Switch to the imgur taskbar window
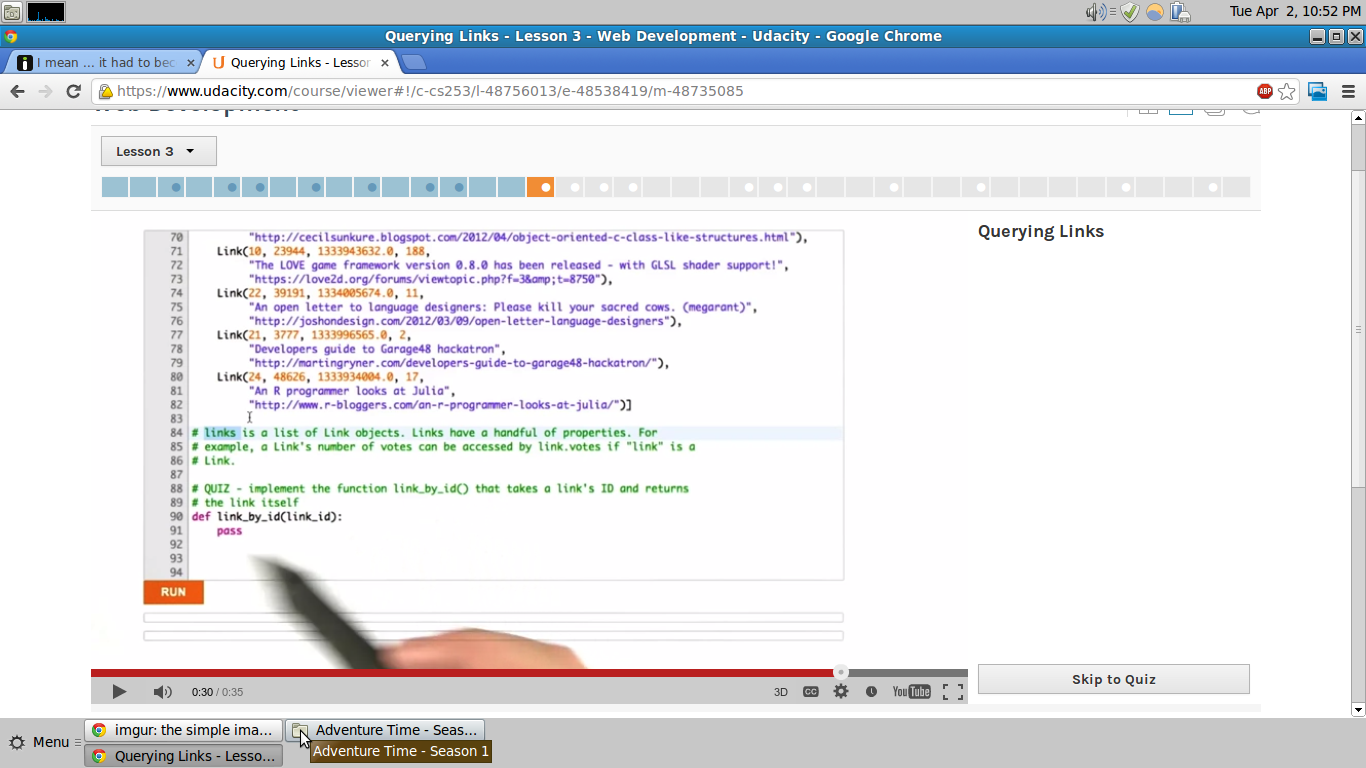The height and width of the screenshot is (768, 1366). [184, 730]
